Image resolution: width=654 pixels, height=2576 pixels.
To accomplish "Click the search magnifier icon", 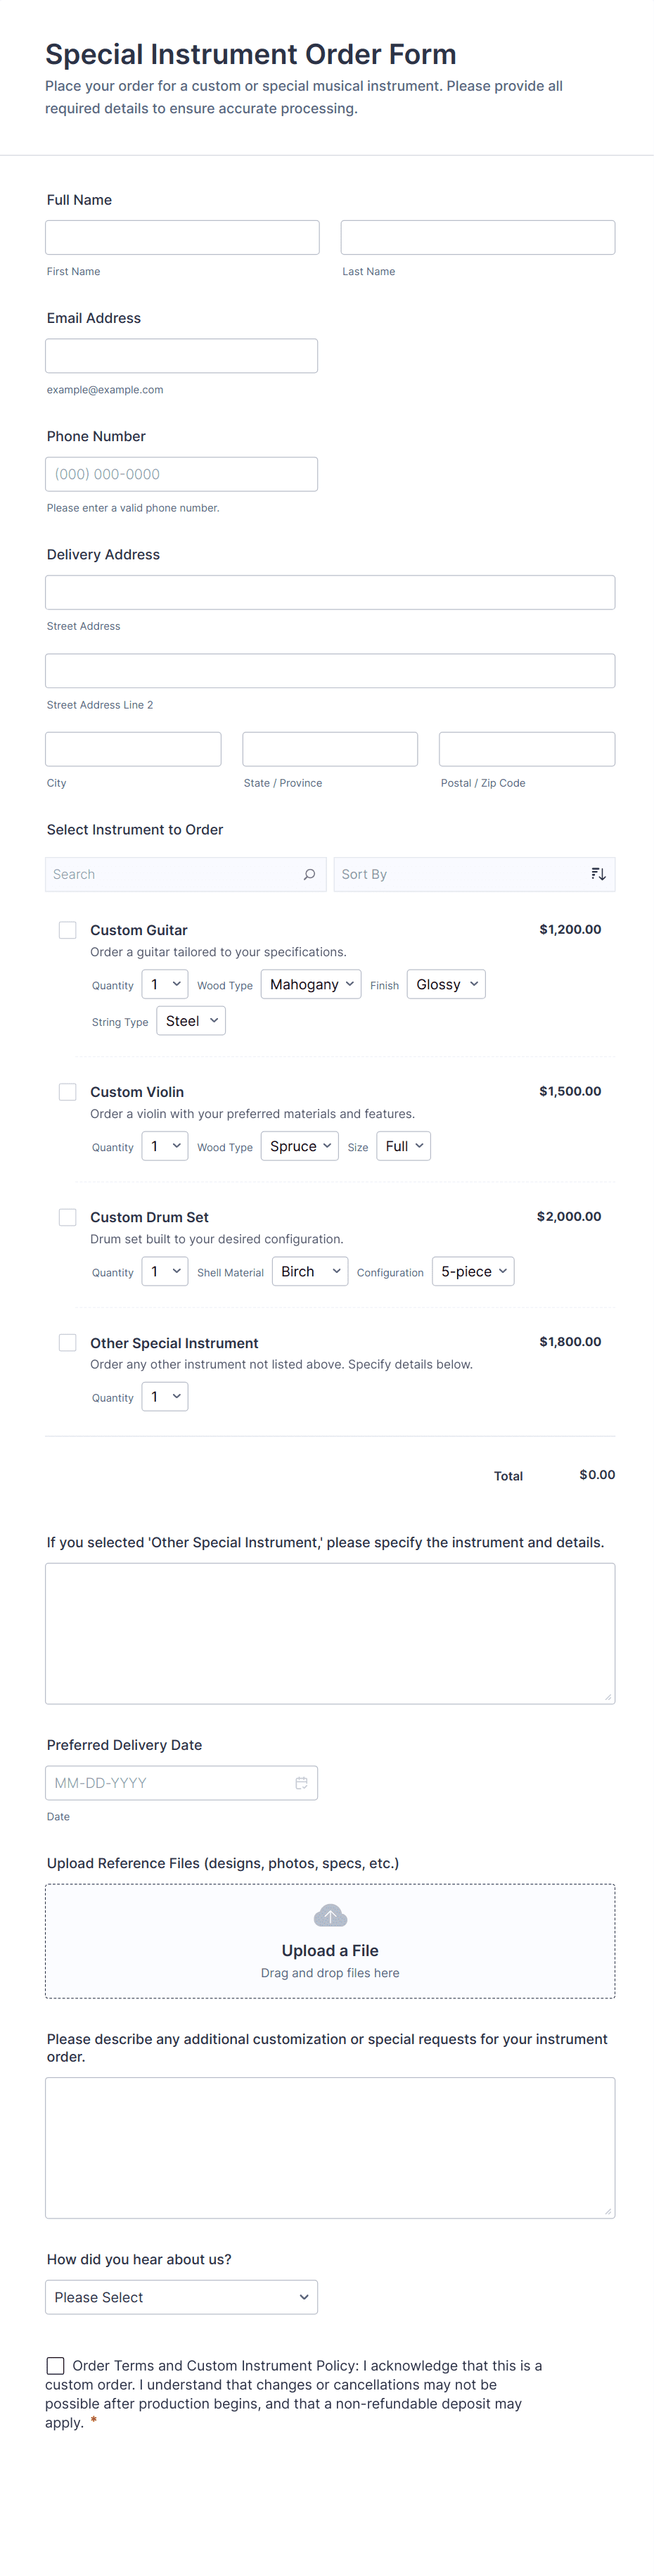I will pos(309,874).
